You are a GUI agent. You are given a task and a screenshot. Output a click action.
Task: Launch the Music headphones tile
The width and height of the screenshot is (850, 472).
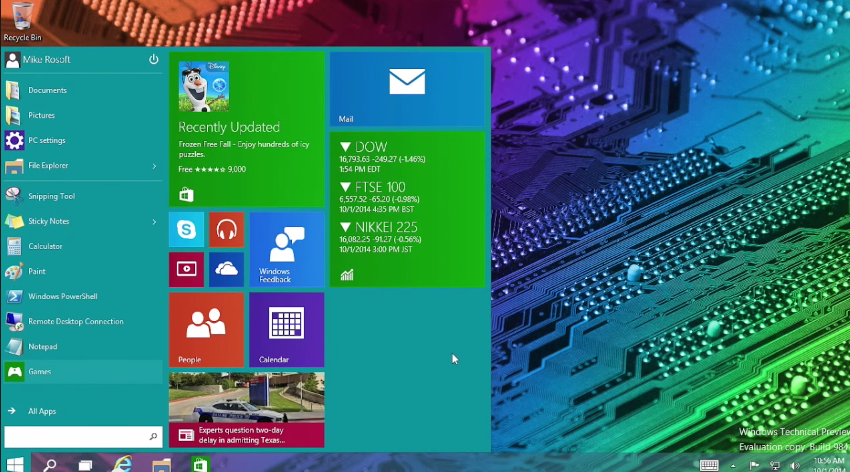pyautogui.click(x=226, y=230)
